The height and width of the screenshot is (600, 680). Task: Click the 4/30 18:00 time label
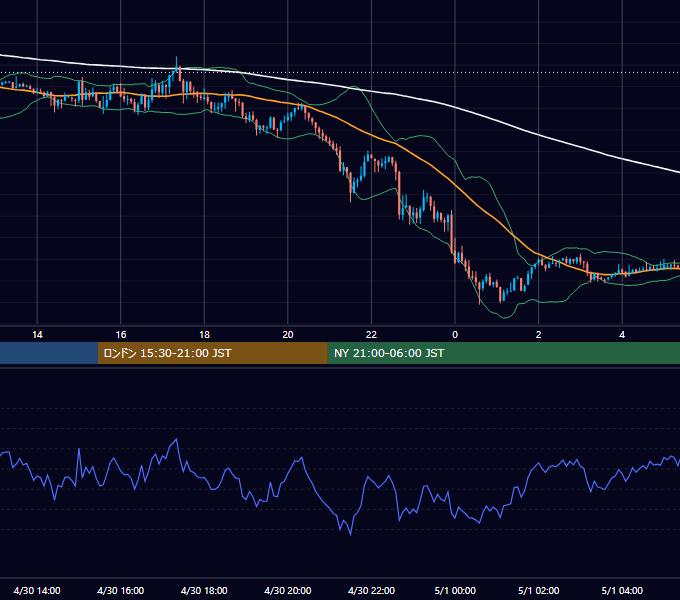204,590
